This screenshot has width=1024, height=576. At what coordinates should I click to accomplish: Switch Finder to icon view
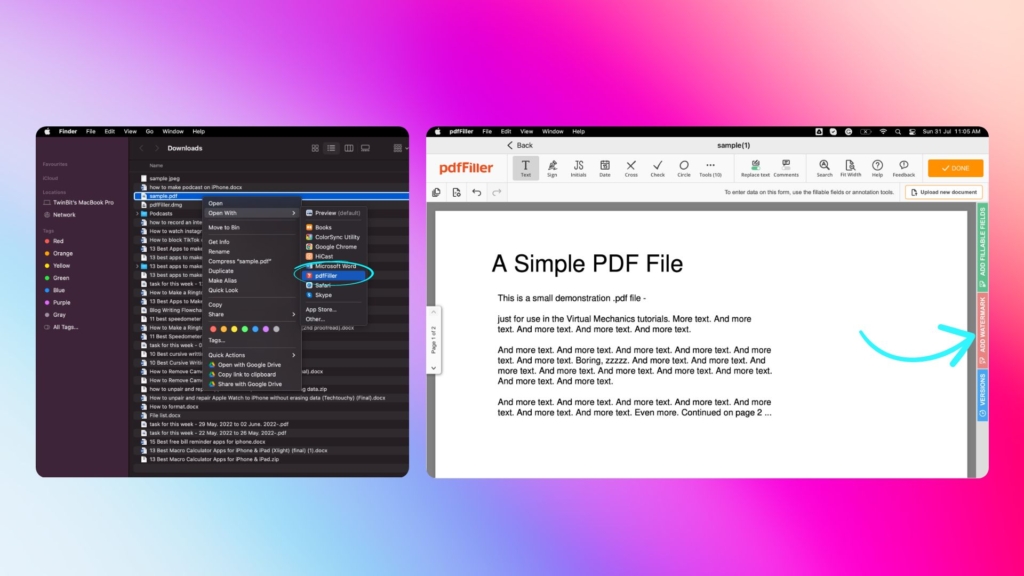click(x=315, y=148)
